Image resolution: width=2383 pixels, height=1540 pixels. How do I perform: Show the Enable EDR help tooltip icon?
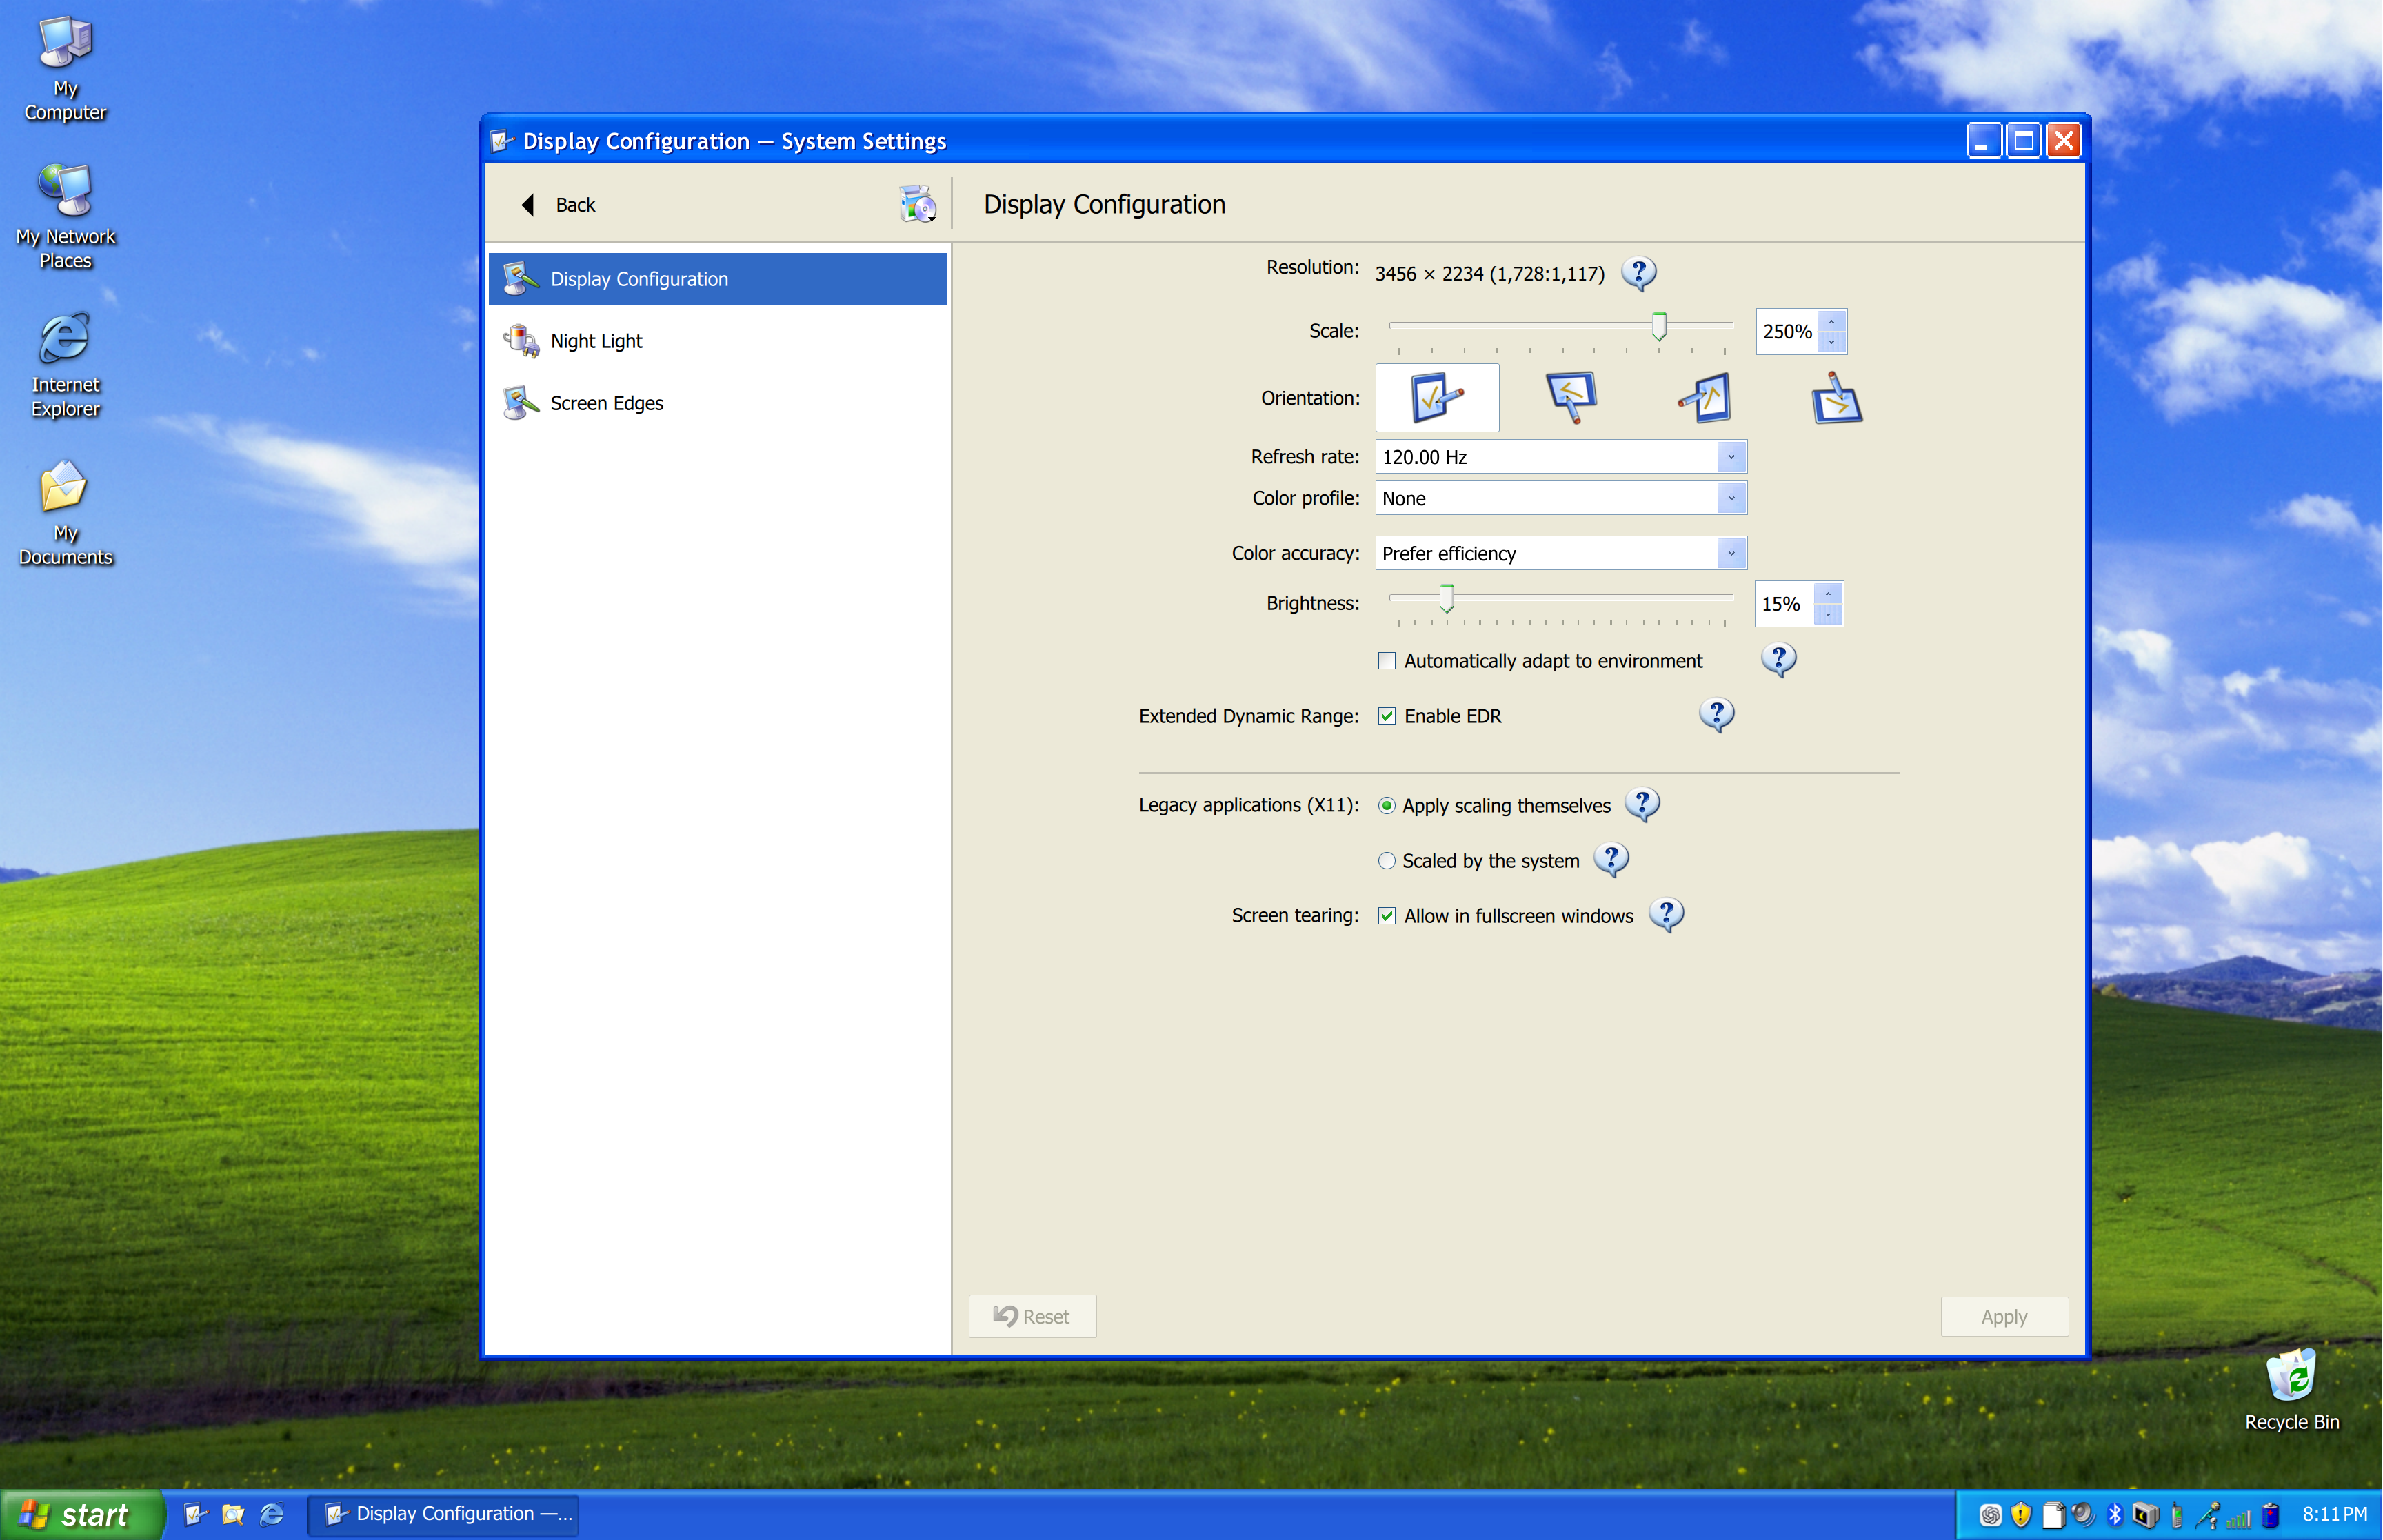(x=1716, y=715)
